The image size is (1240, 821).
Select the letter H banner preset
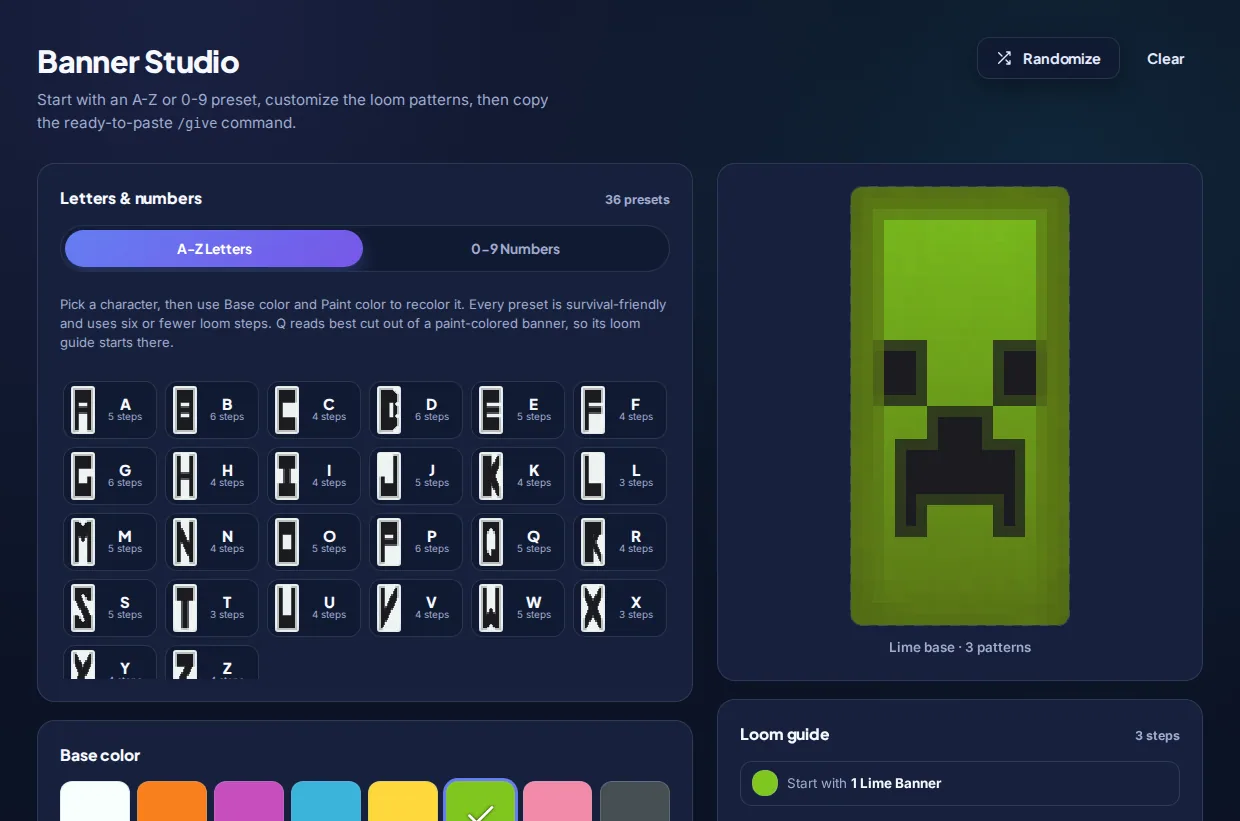(x=212, y=476)
